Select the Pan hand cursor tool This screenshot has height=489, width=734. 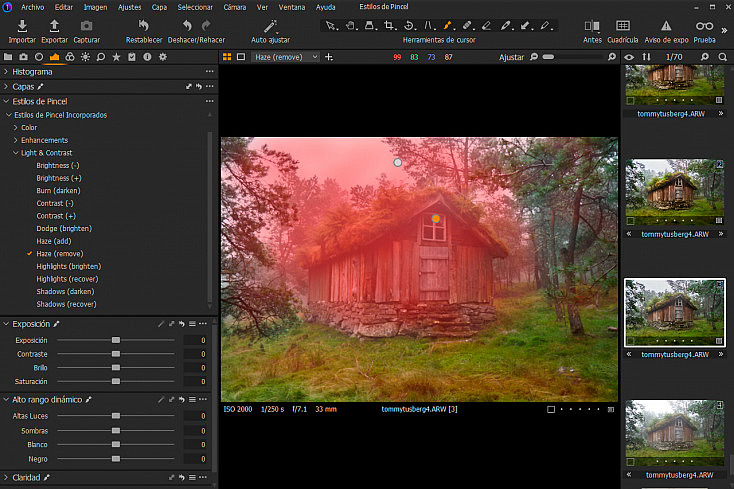point(350,26)
